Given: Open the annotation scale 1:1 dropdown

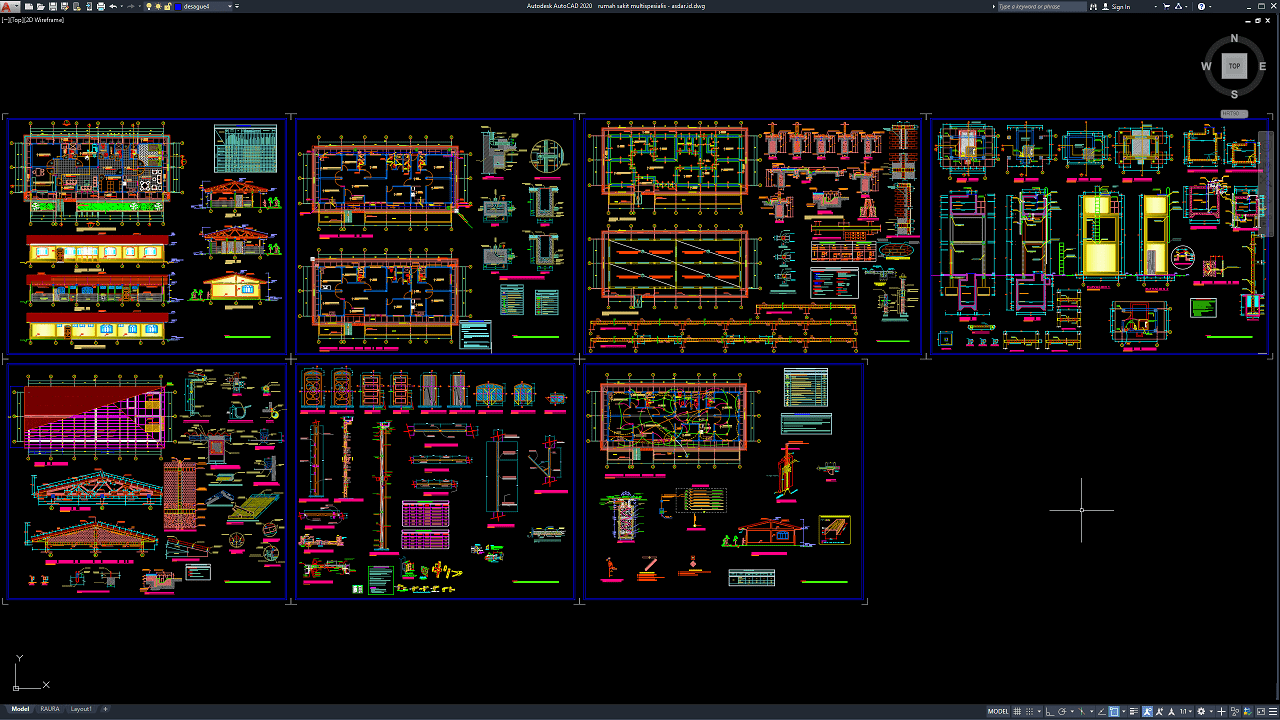Looking at the screenshot, I should click(1185, 712).
